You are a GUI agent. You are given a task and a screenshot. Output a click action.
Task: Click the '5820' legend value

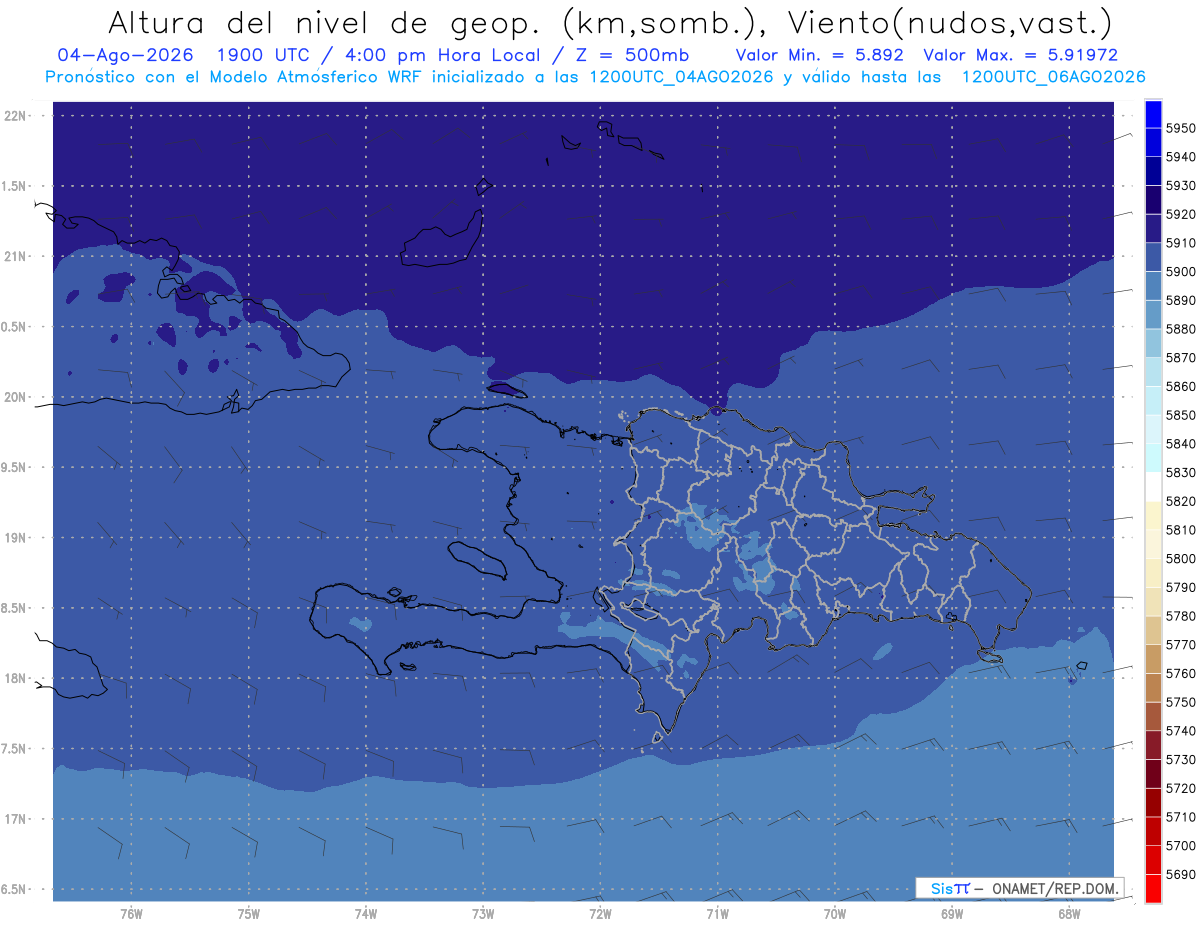tap(1180, 501)
